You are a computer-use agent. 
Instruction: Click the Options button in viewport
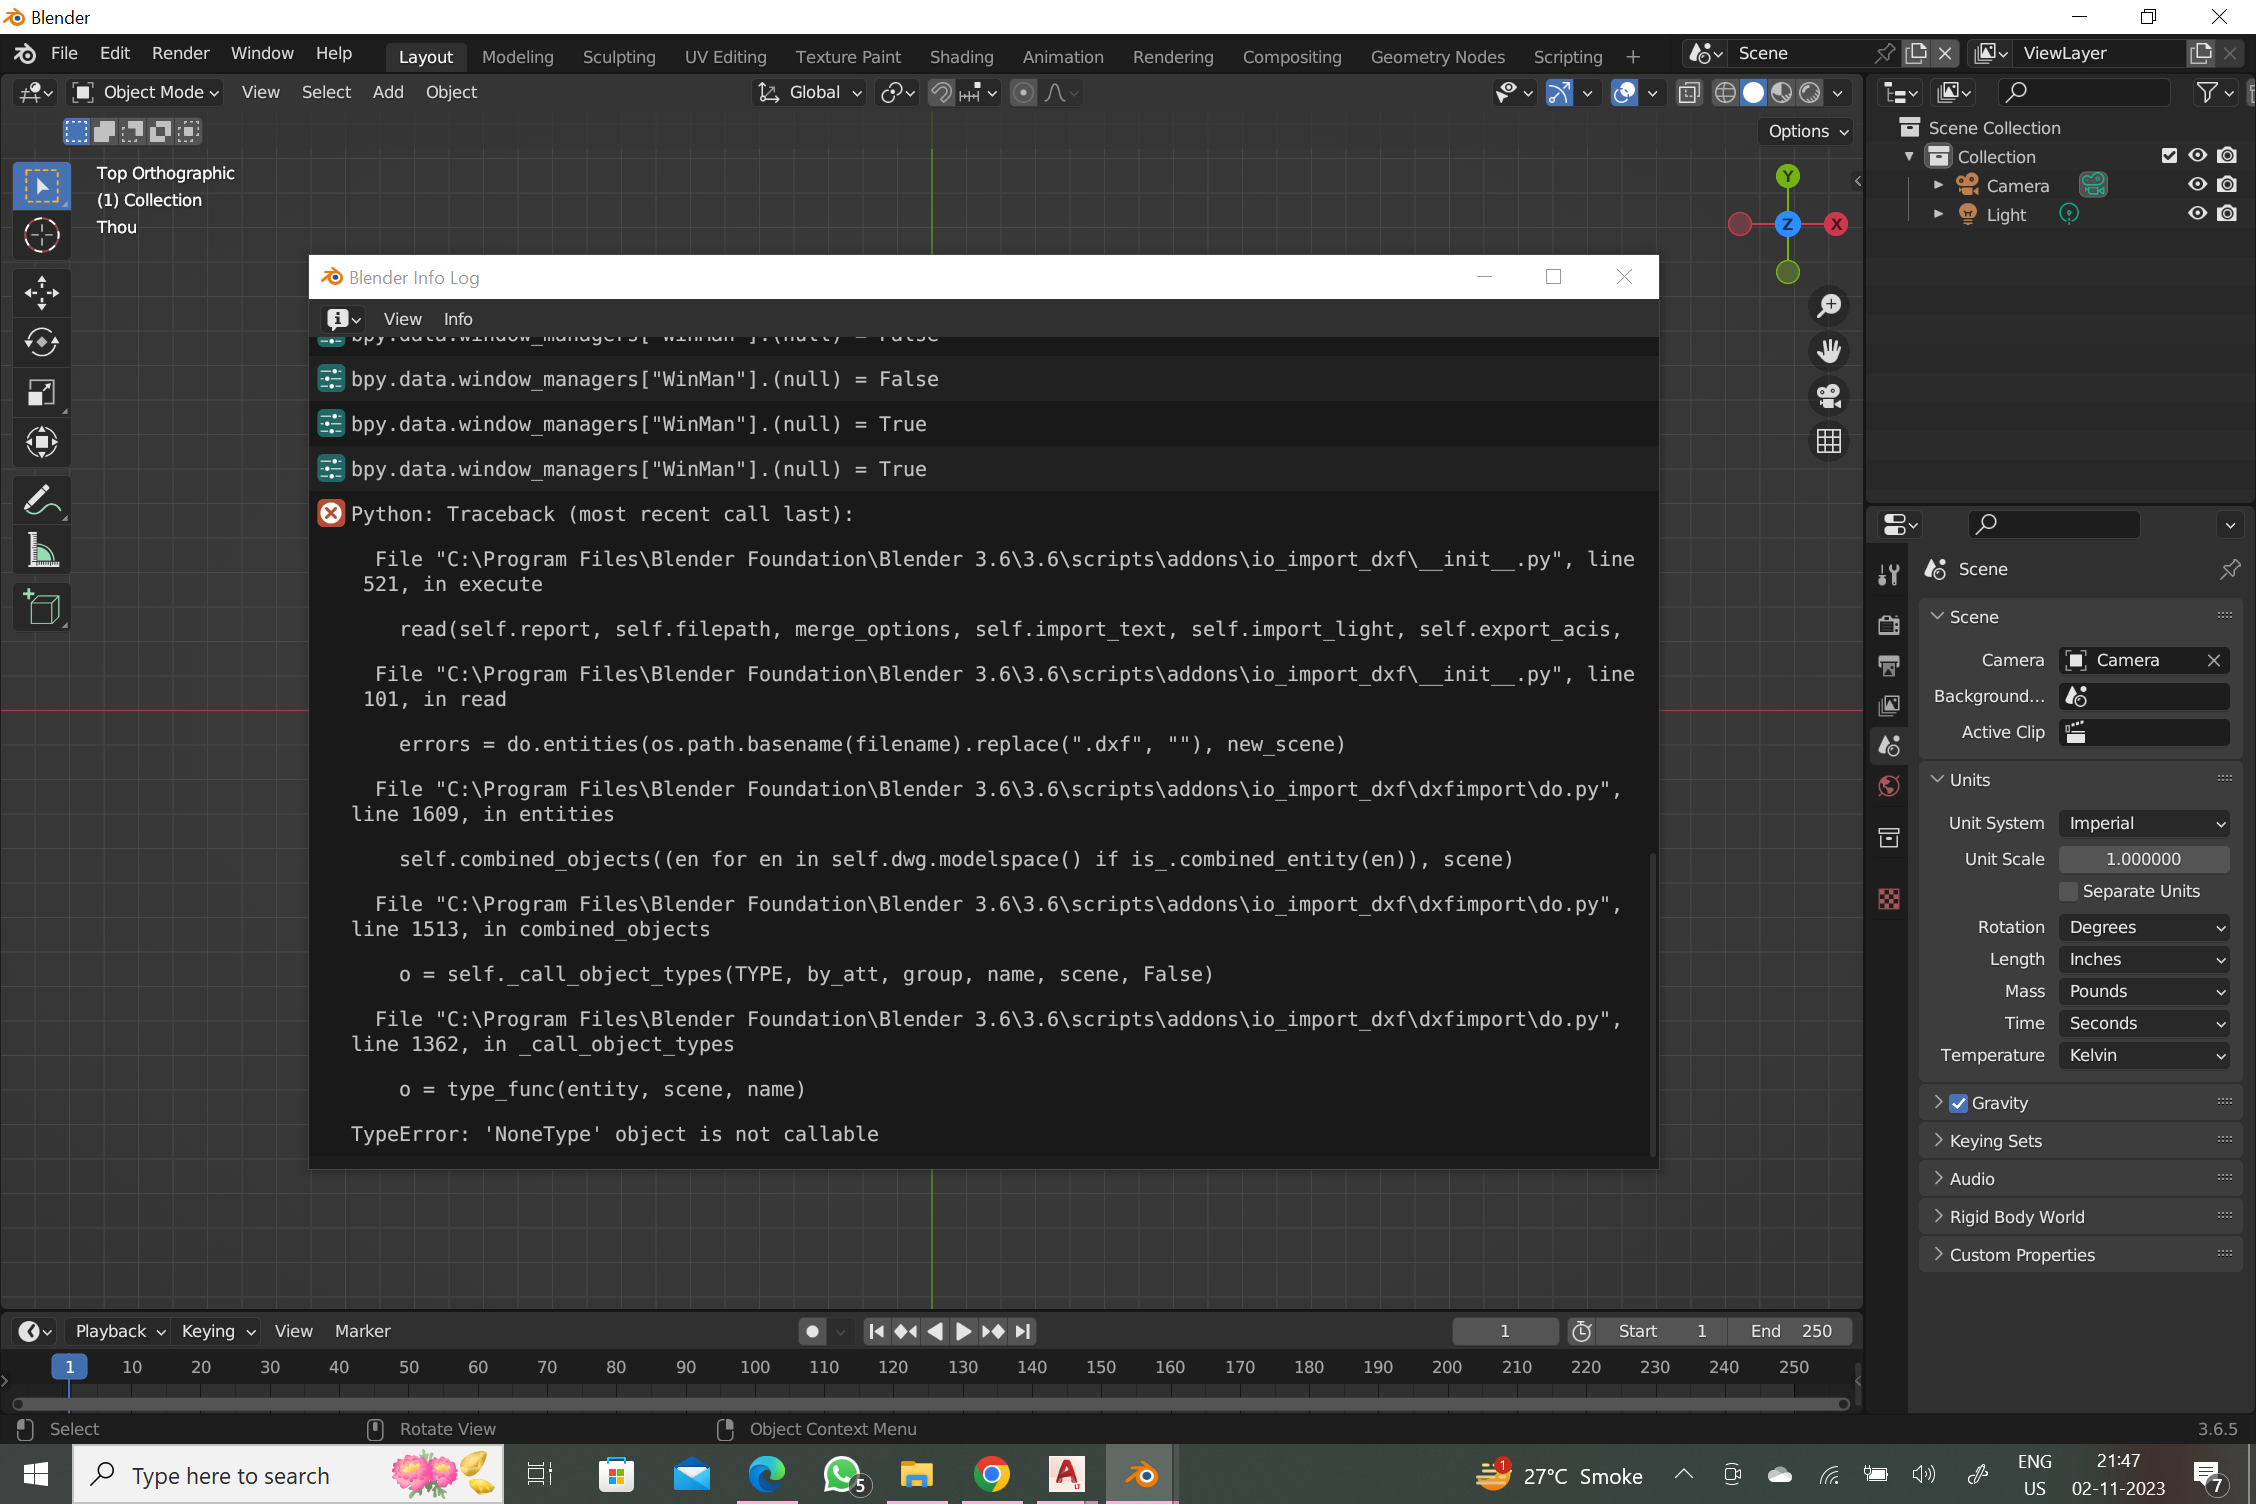(1808, 131)
